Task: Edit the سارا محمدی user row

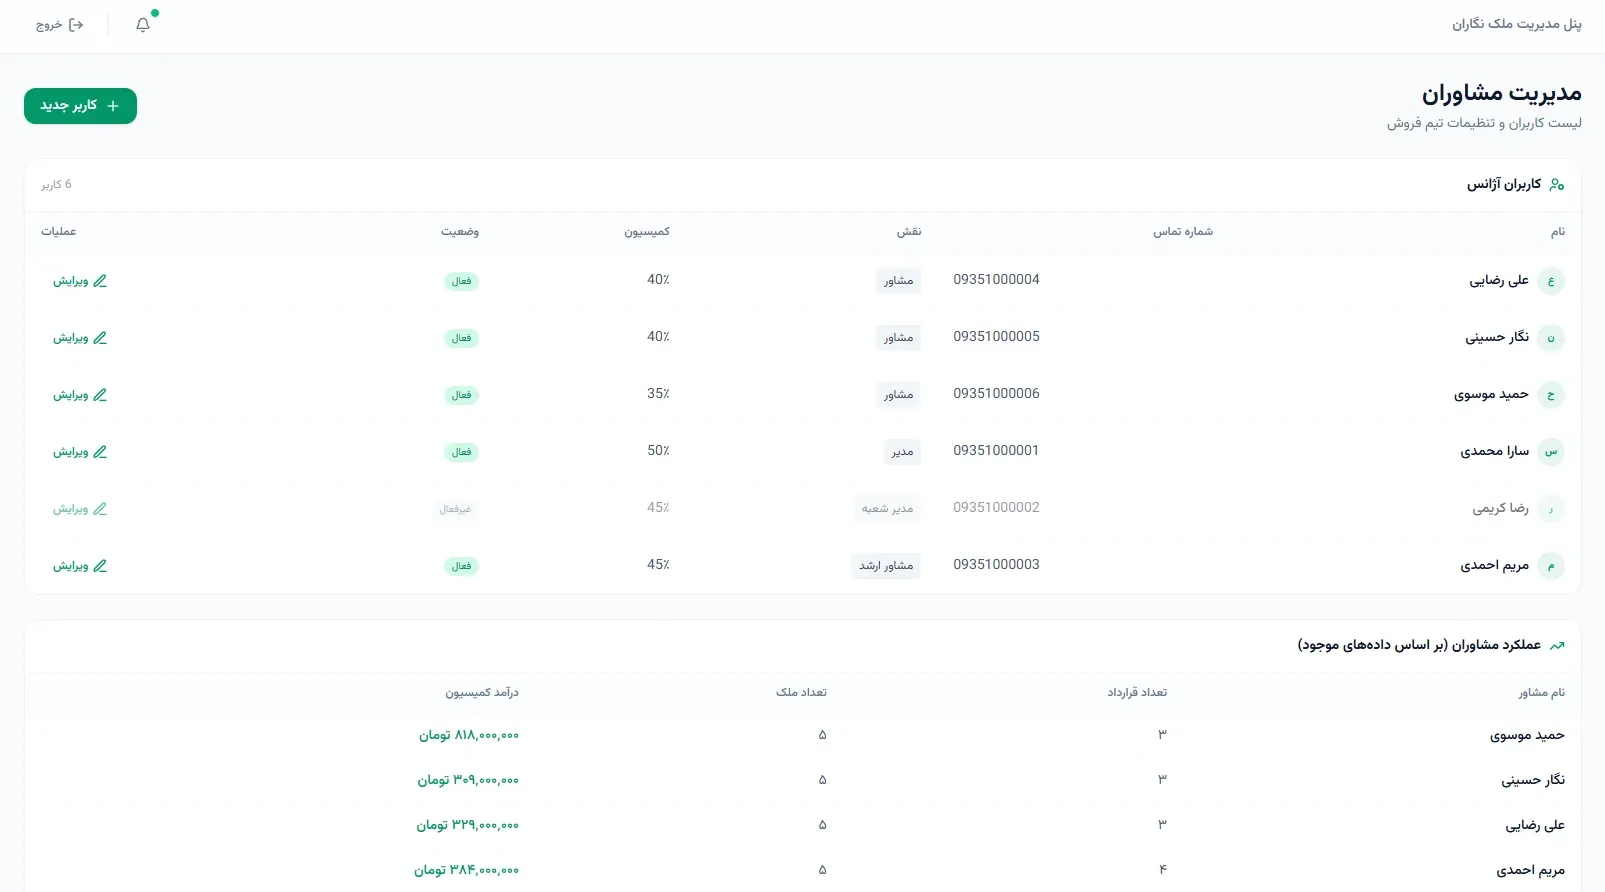Action: click(80, 452)
